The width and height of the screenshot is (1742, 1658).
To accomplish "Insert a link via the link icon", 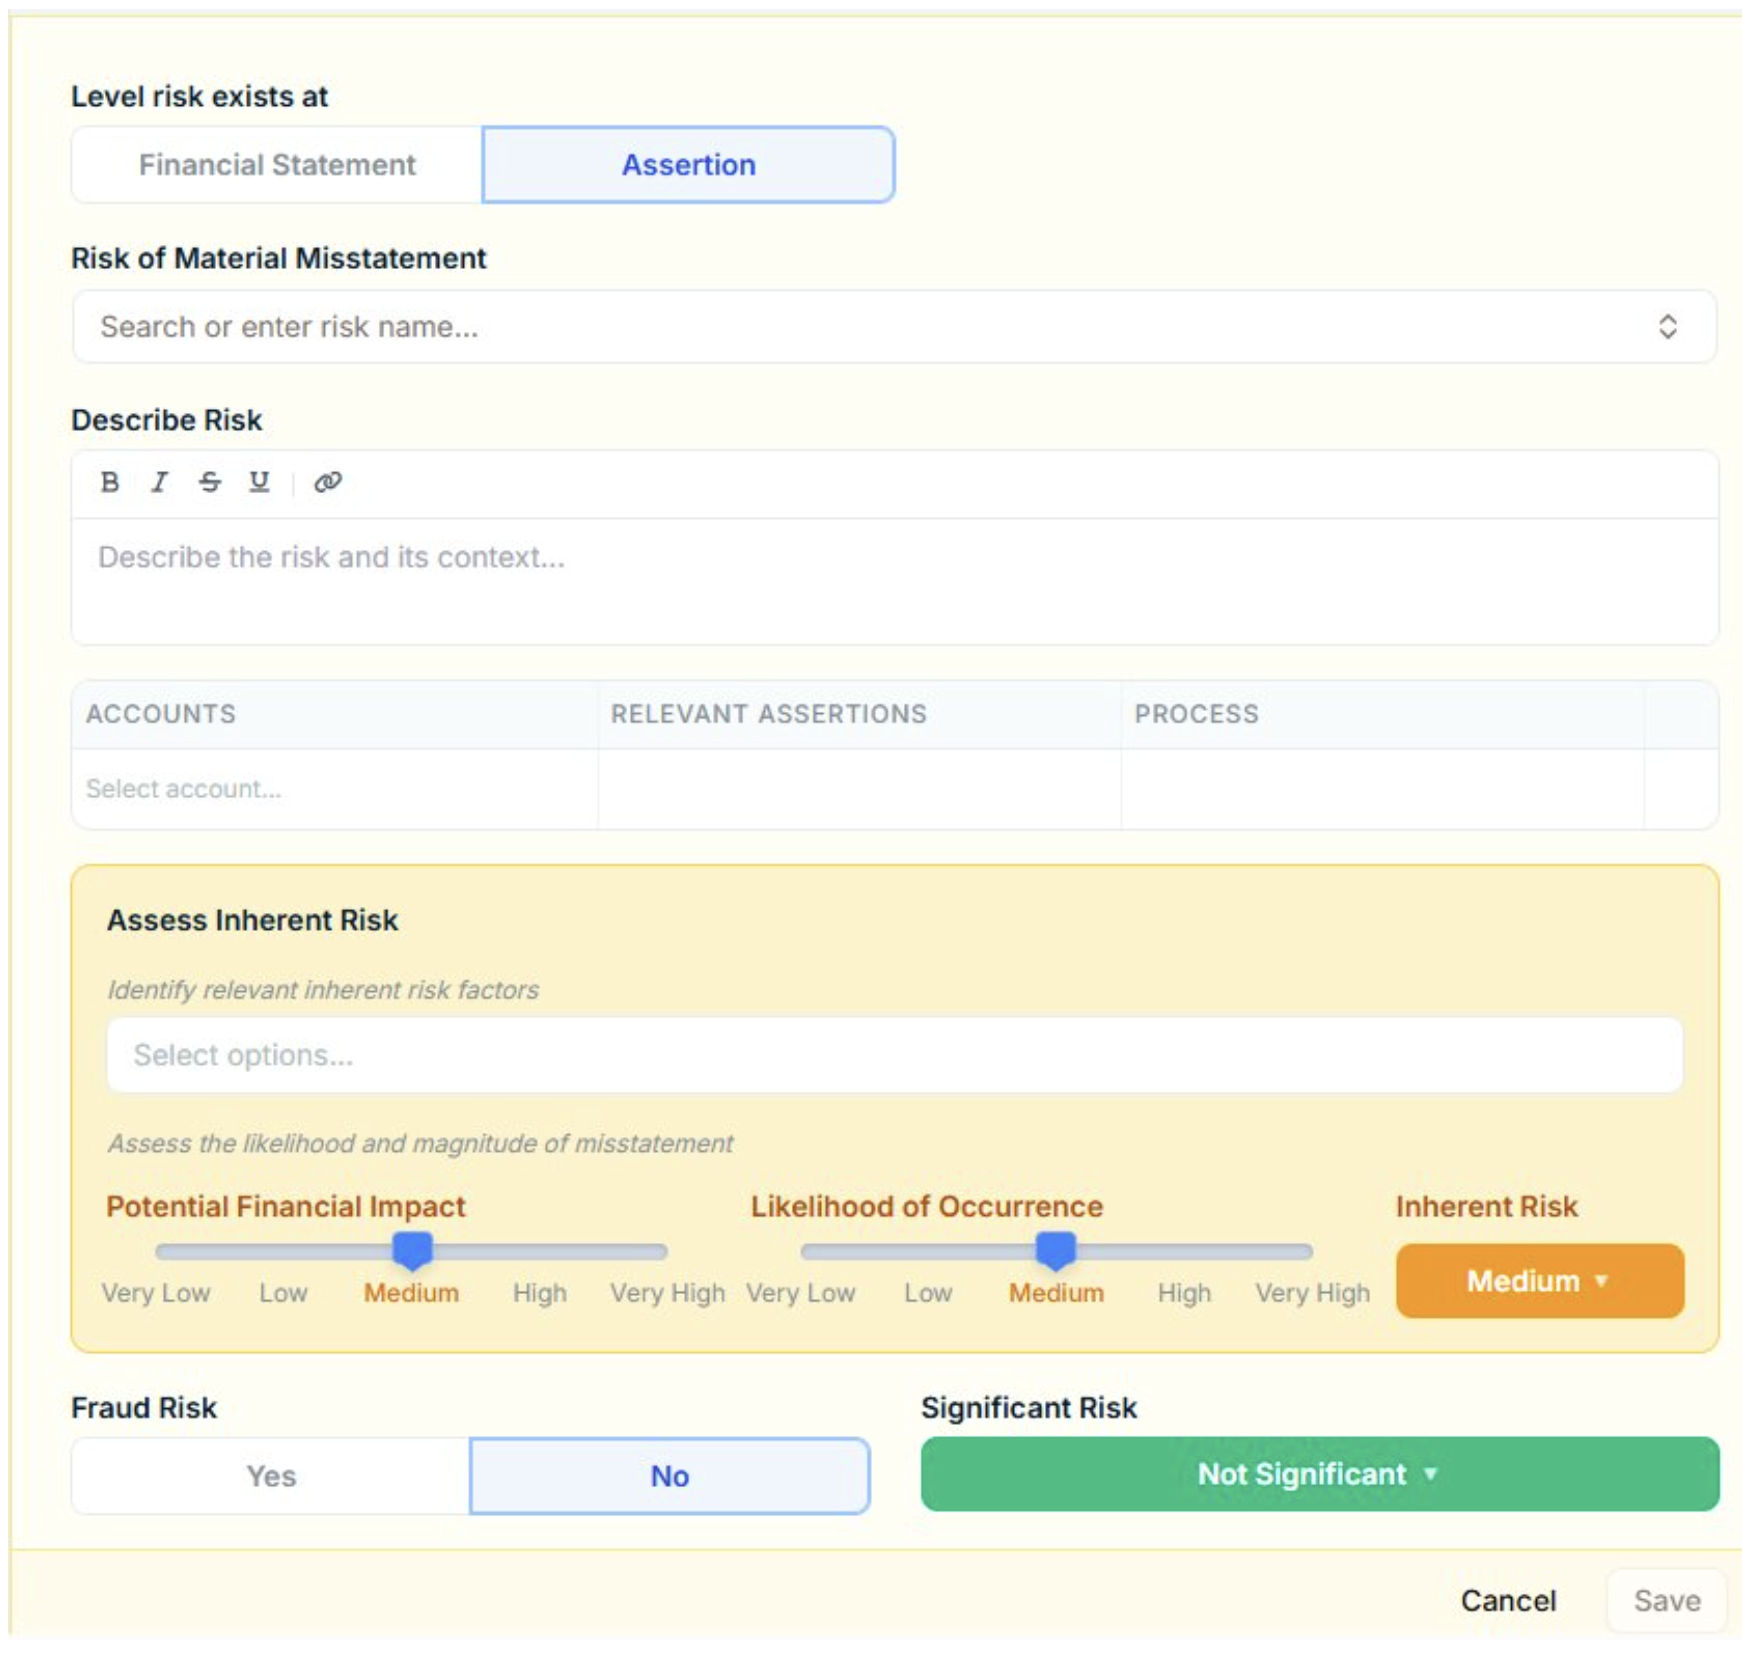I will 328,482.
